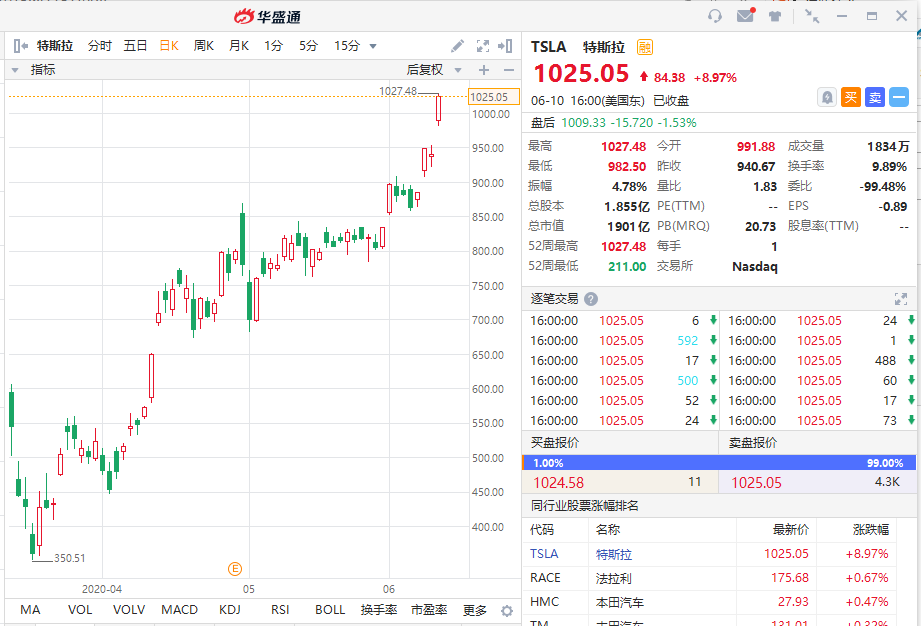Click the E earnings marker on chart
The height and width of the screenshot is (626, 921).
235,568
